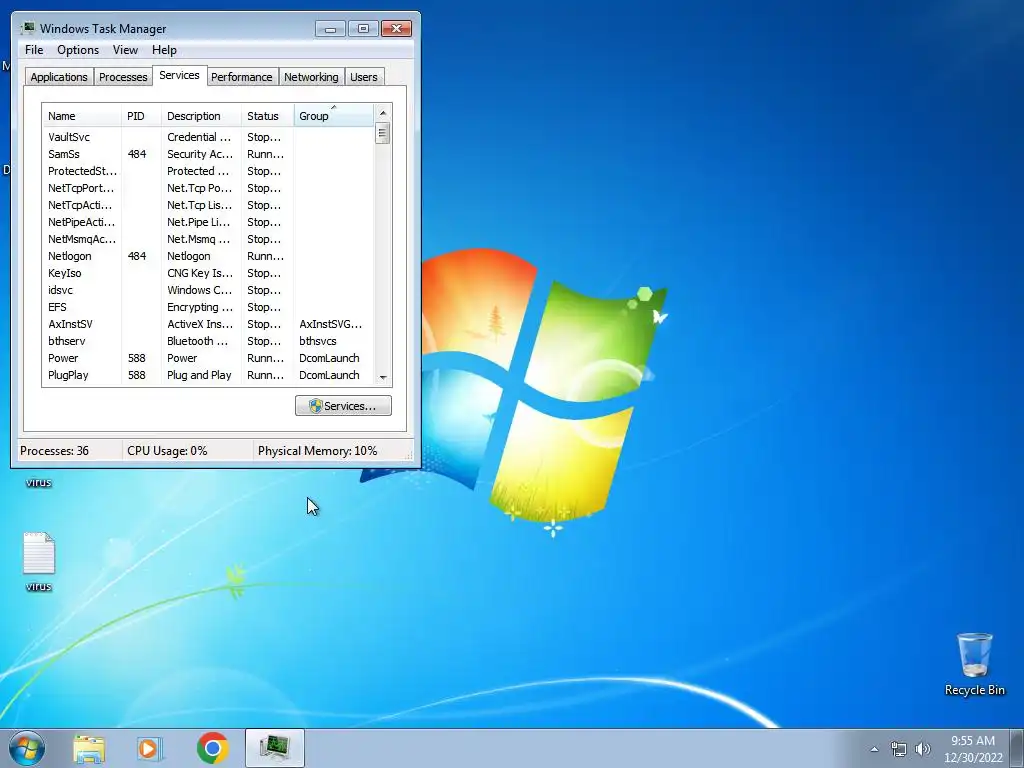Select the AxInstSV service row
This screenshot has height=768, width=1024.
pos(208,324)
